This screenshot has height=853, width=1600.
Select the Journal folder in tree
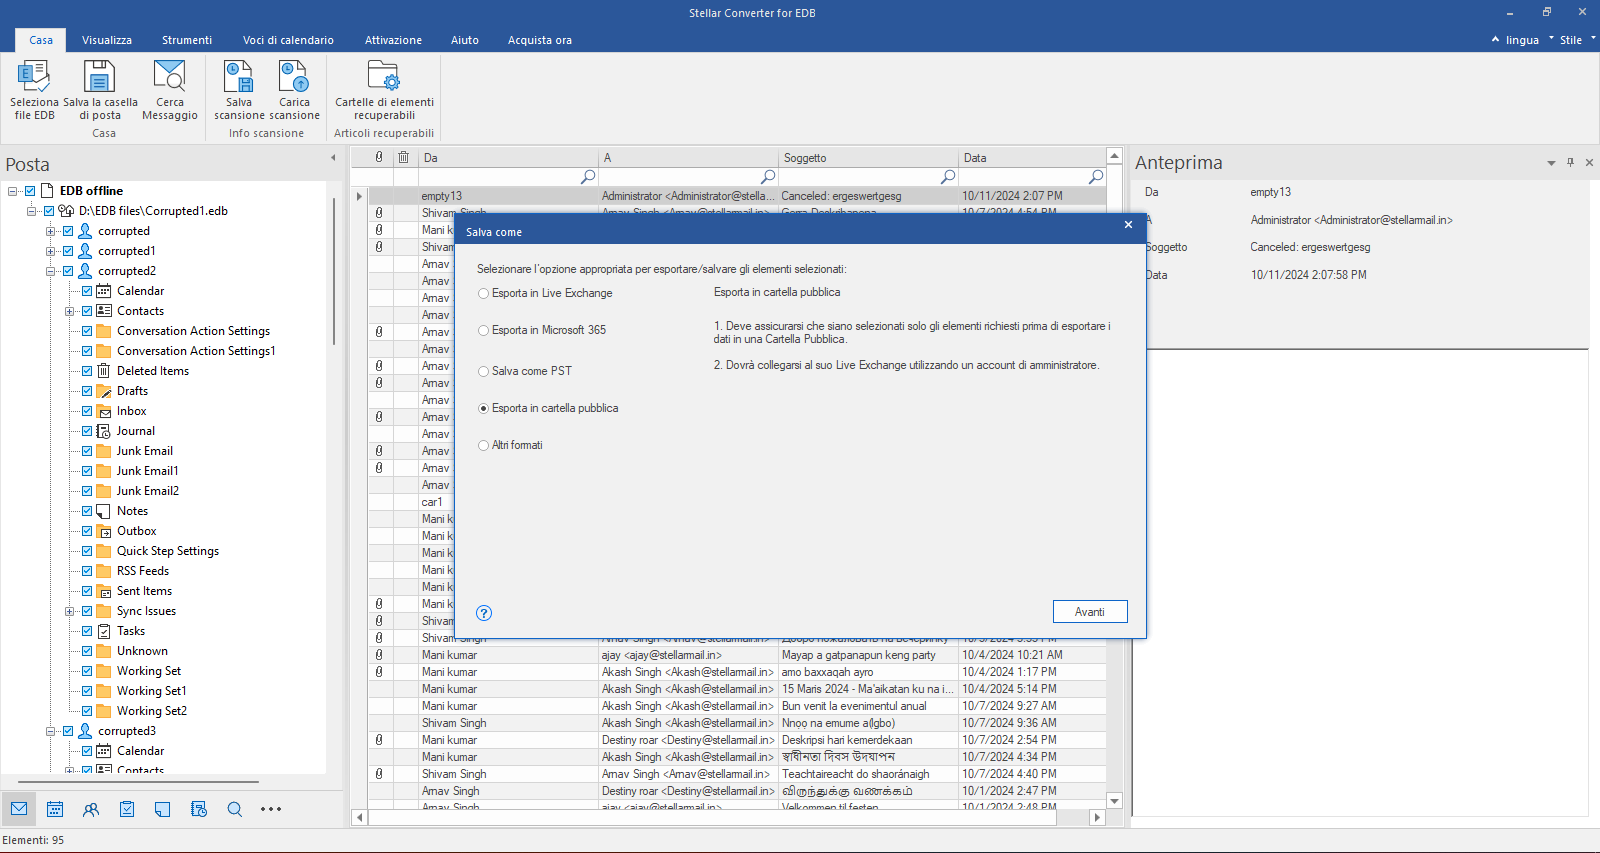[136, 431]
